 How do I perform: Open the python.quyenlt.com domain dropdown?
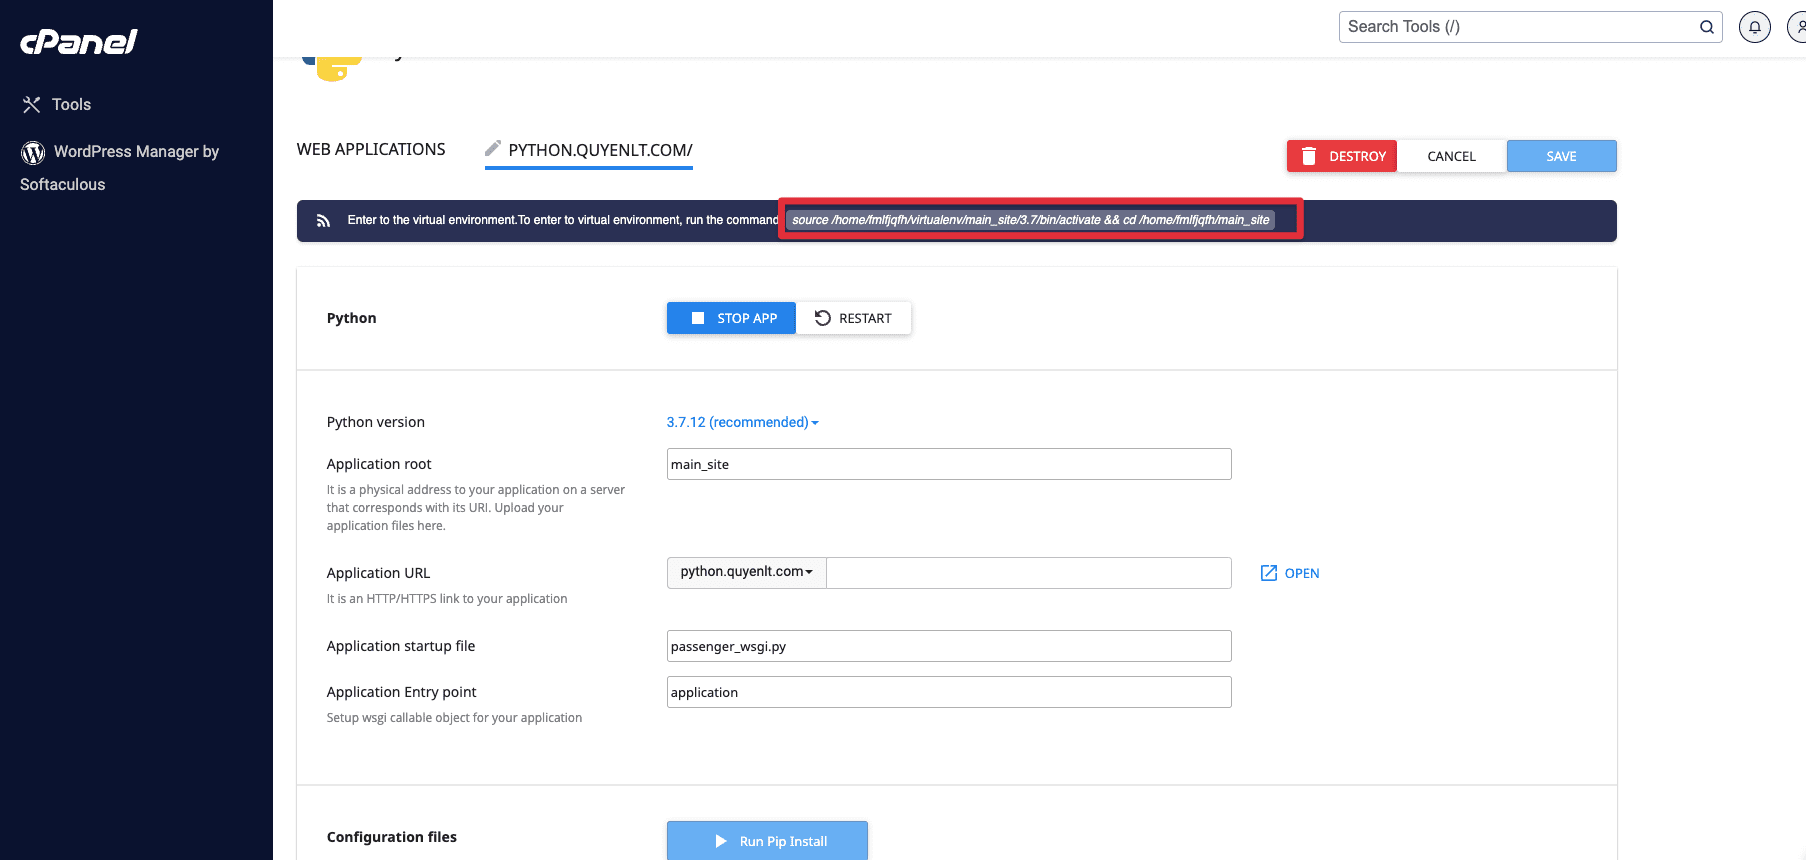(746, 572)
